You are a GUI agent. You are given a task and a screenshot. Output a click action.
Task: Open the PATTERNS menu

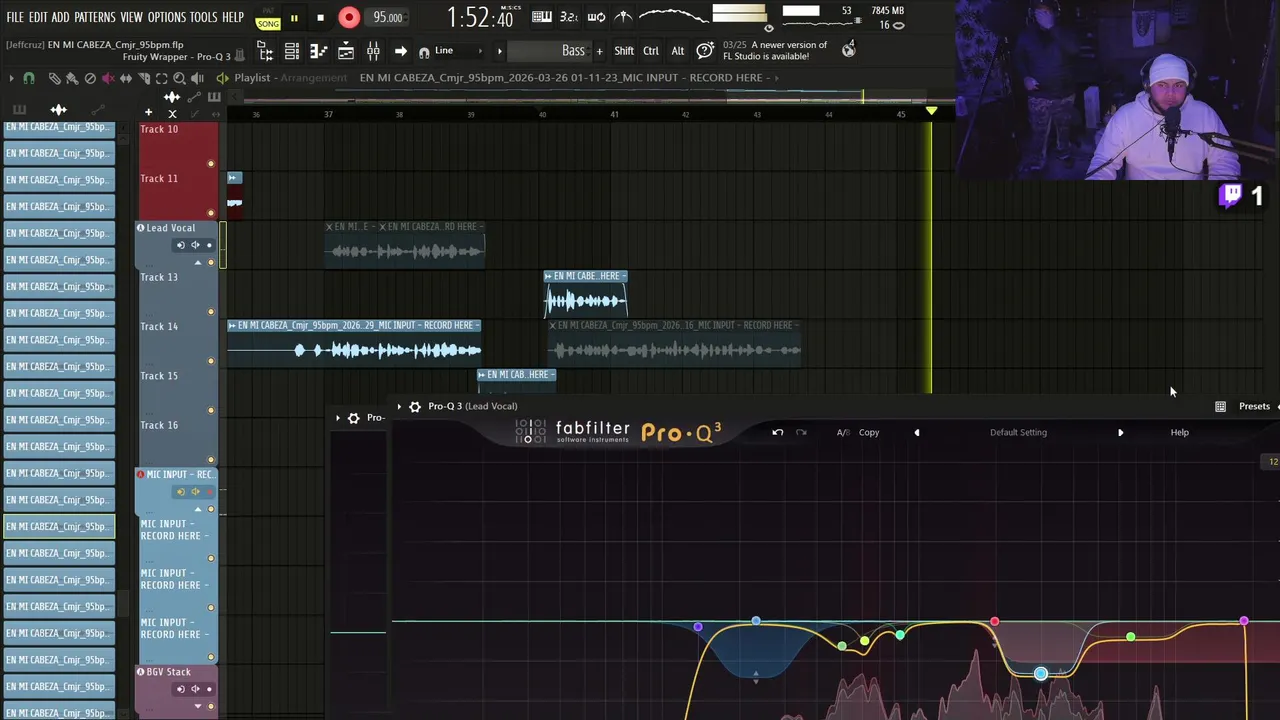tap(95, 18)
